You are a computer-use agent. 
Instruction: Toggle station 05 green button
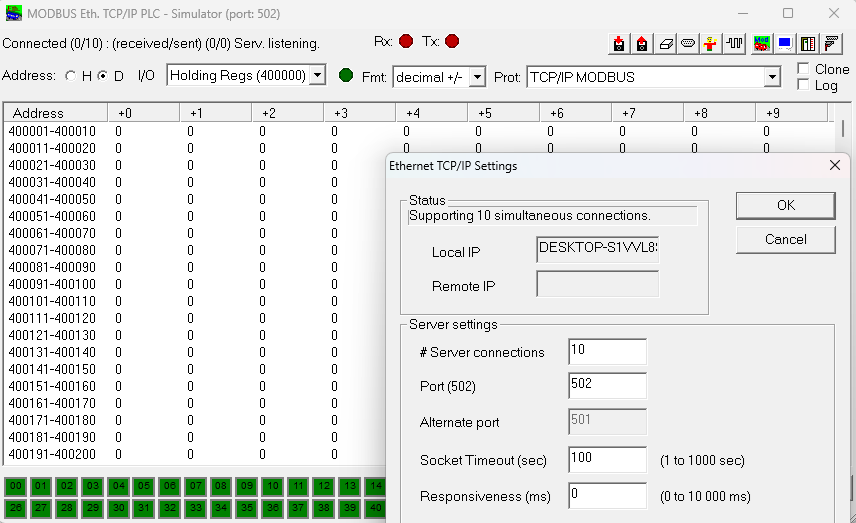(144, 486)
